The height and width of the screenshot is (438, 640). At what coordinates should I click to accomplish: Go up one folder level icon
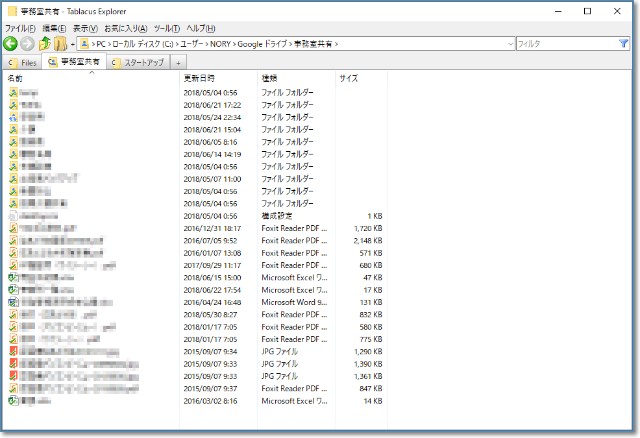pos(44,44)
